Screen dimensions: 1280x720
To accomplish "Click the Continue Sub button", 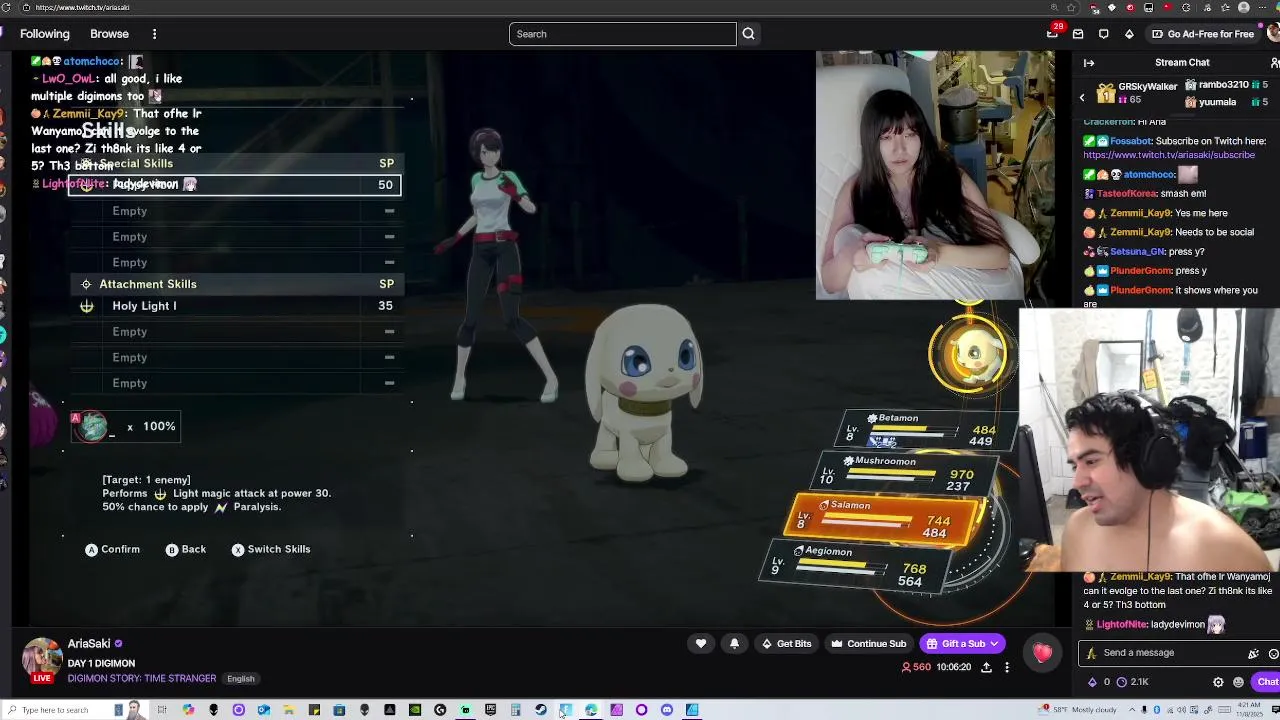I will (868, 644).
